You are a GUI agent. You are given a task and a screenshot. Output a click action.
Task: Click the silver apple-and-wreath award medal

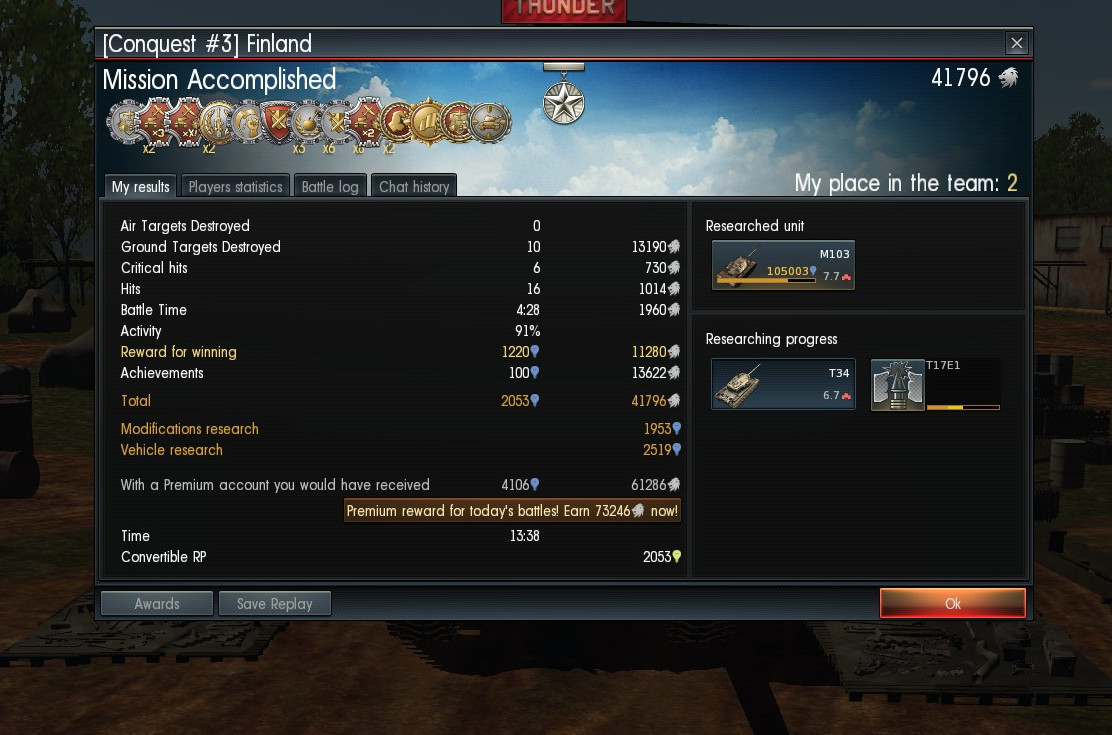pos(307,122)
